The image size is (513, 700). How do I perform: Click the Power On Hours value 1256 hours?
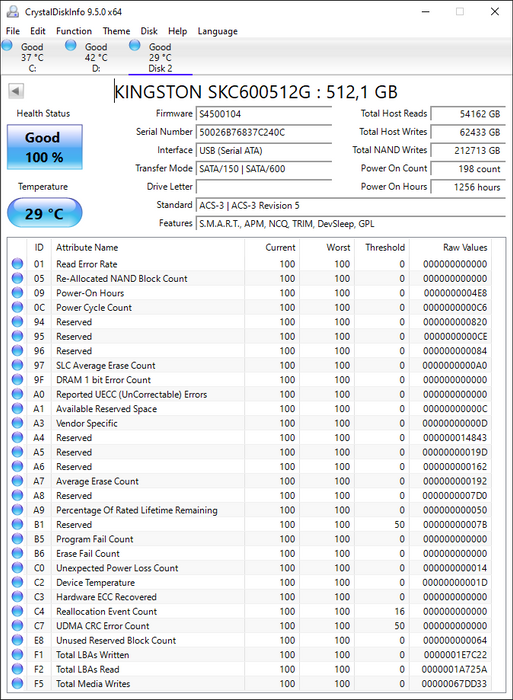468,187
